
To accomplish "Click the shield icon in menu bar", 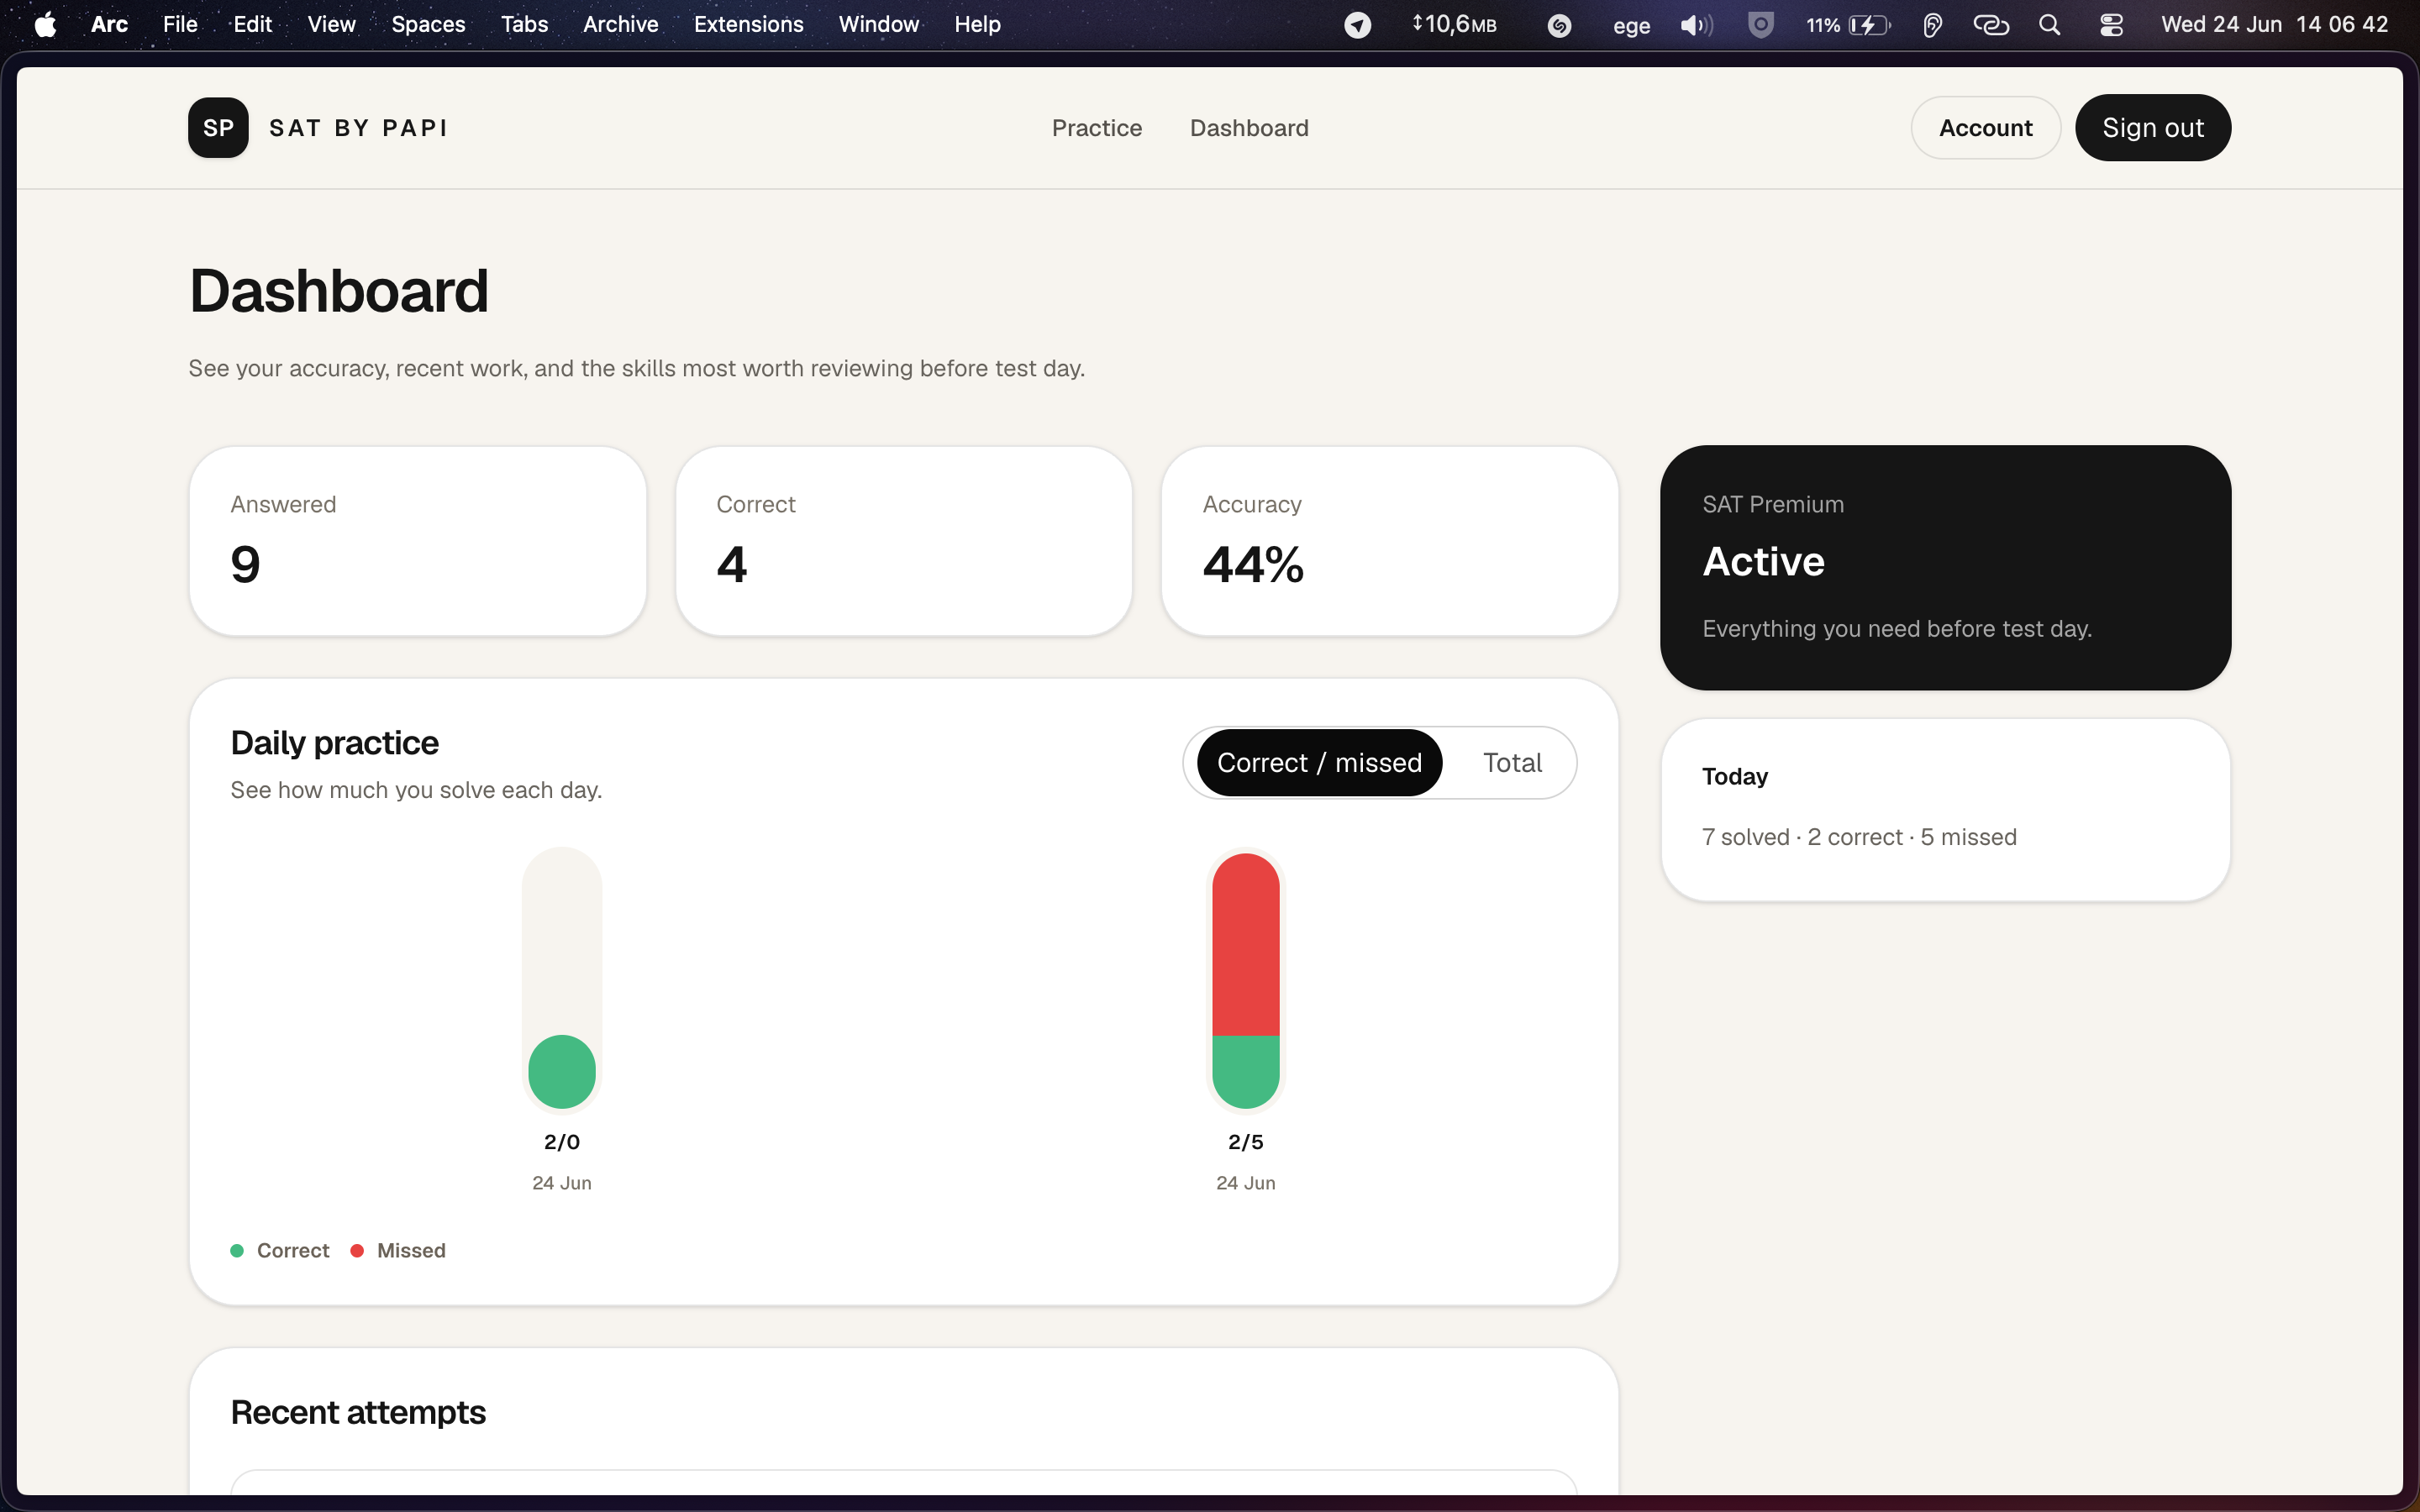I will pos(1761,25).
